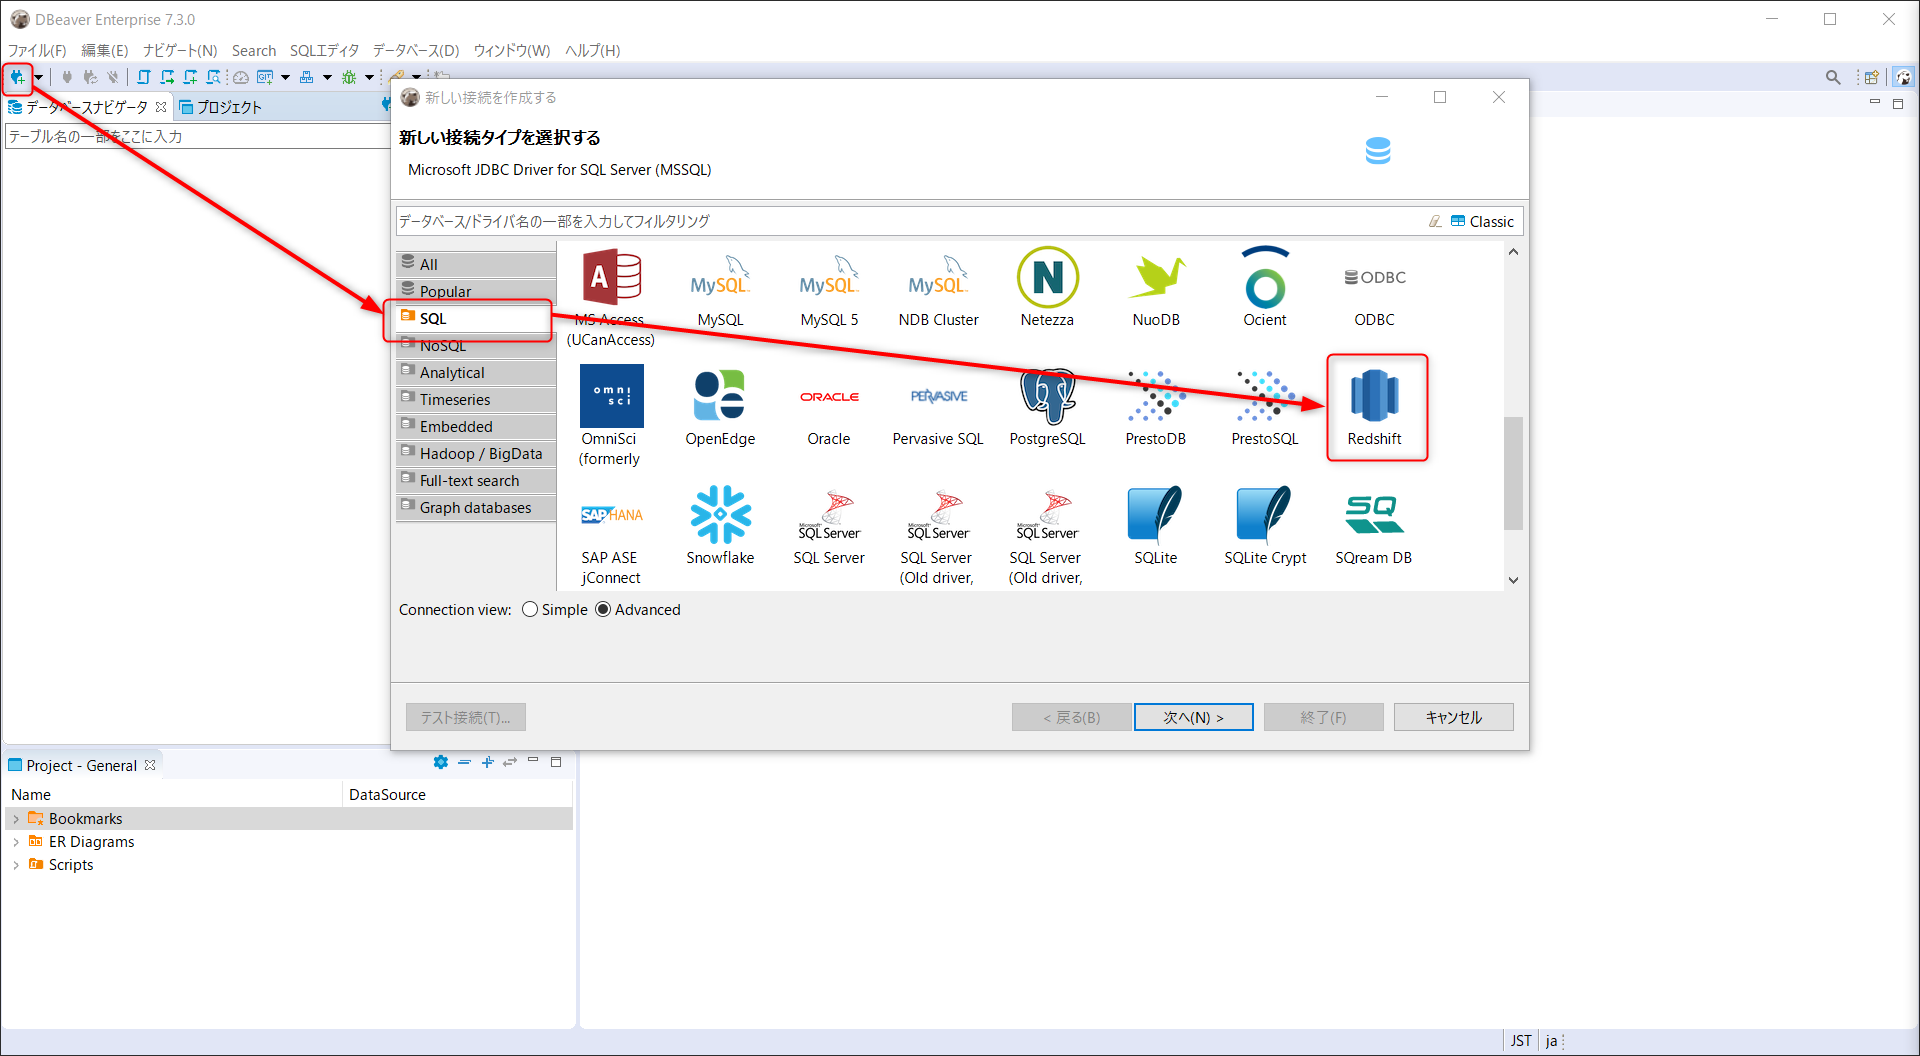The width and height of the screenshot is (1920, 1056).
Task: Open the new connection dropdown arrow
Action: point(38,77)
